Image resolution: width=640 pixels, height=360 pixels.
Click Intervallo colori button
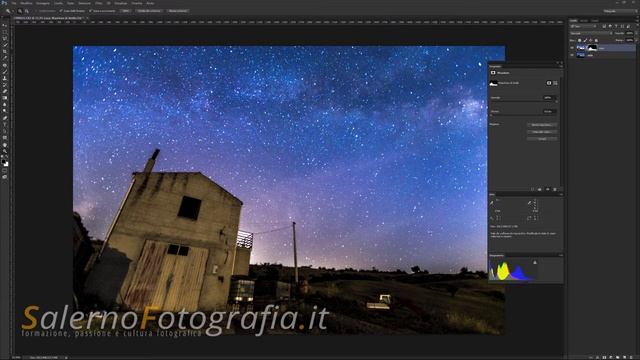tap(542, 132)
